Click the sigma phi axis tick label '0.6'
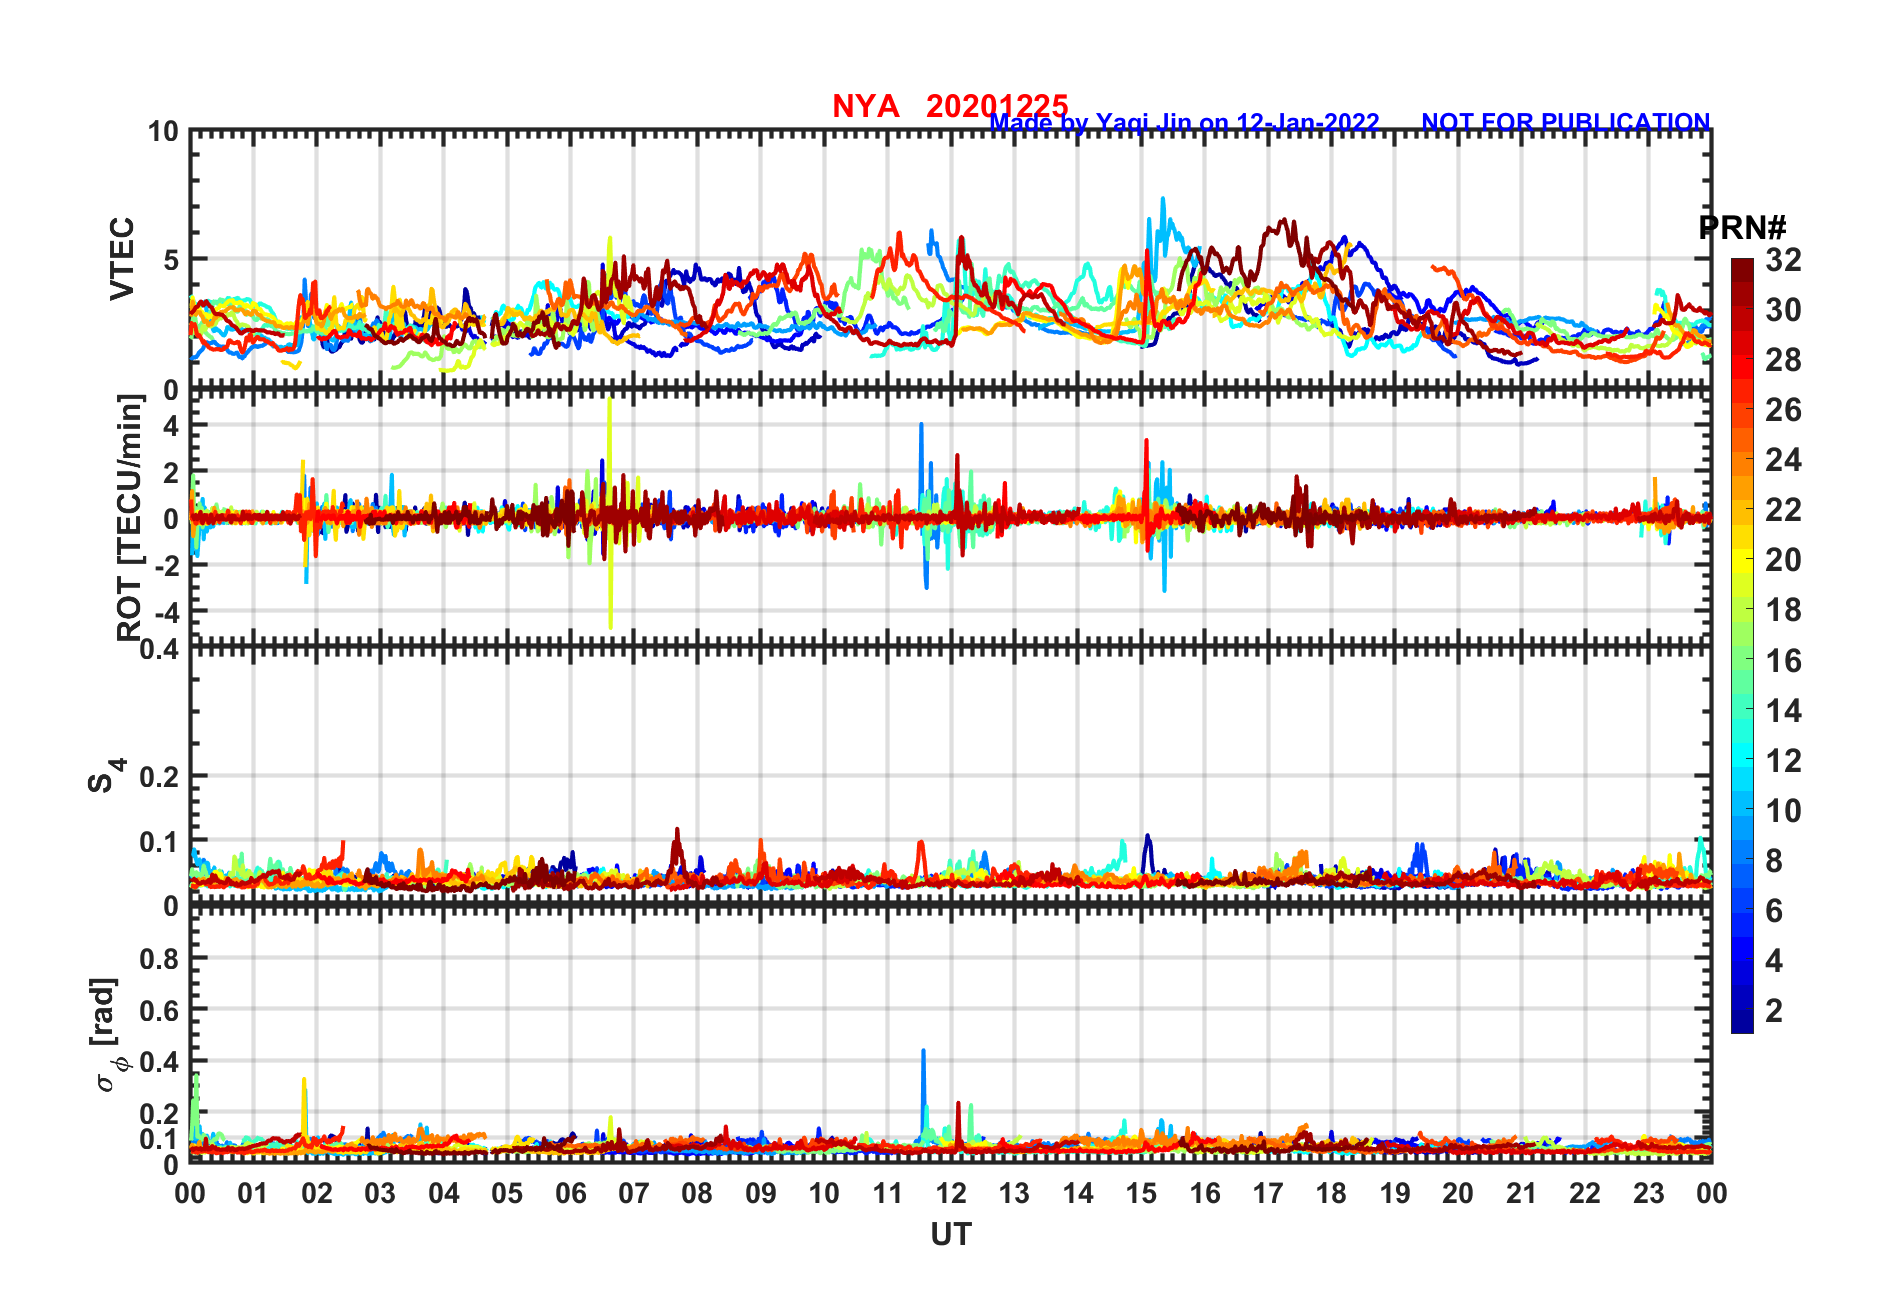1902x1292 pixels. [x=159, y=1010]
